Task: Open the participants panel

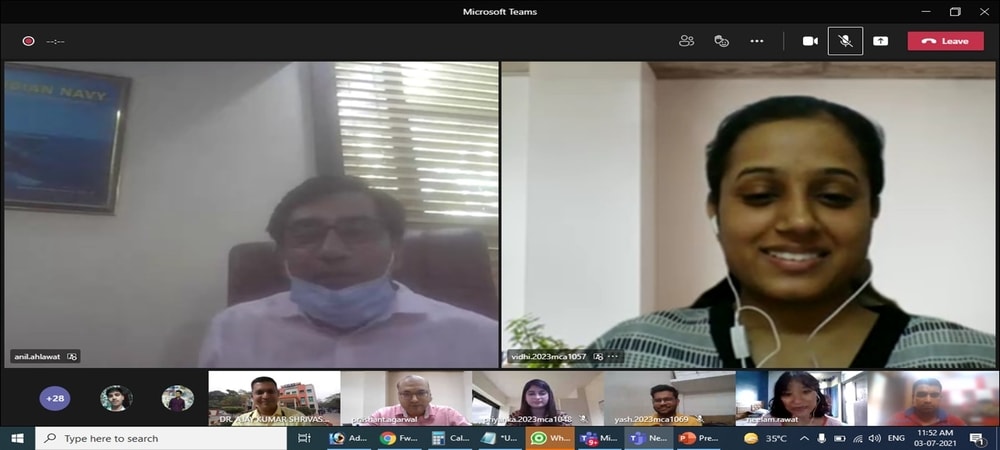Action: (686, 41)
